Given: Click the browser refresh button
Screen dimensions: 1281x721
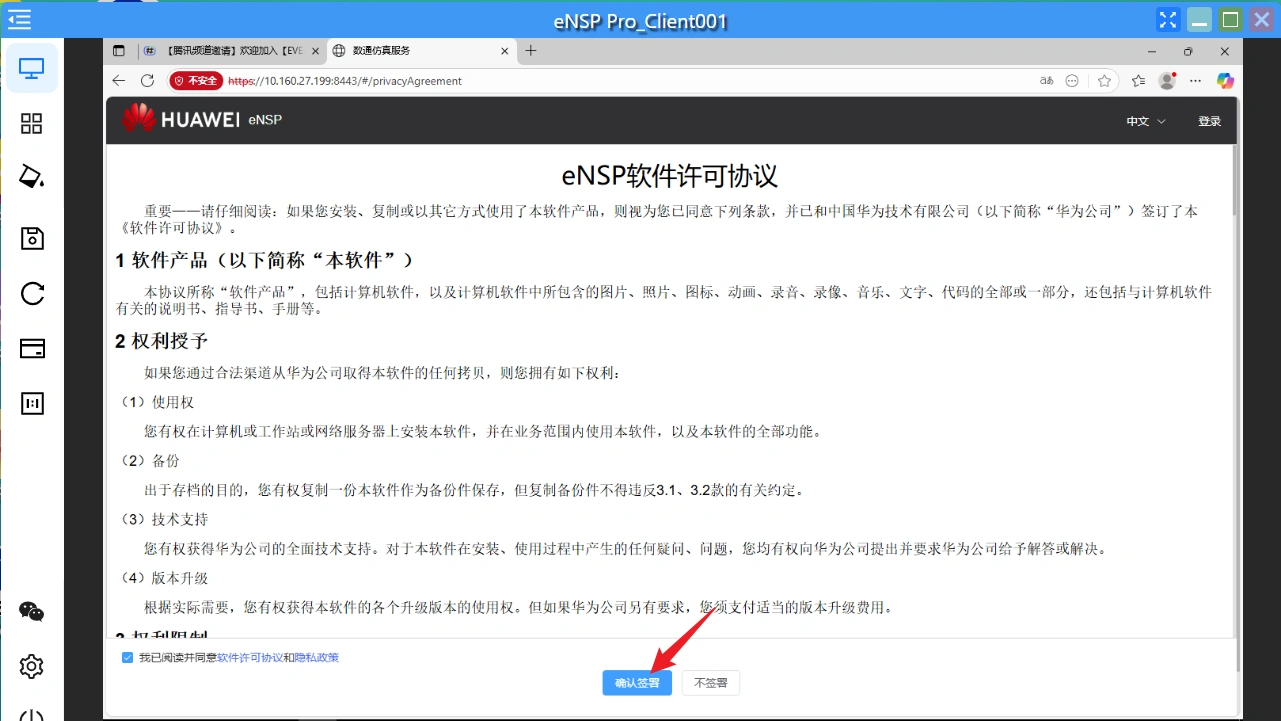Looking at the screenshot, I should pos(147,81).
